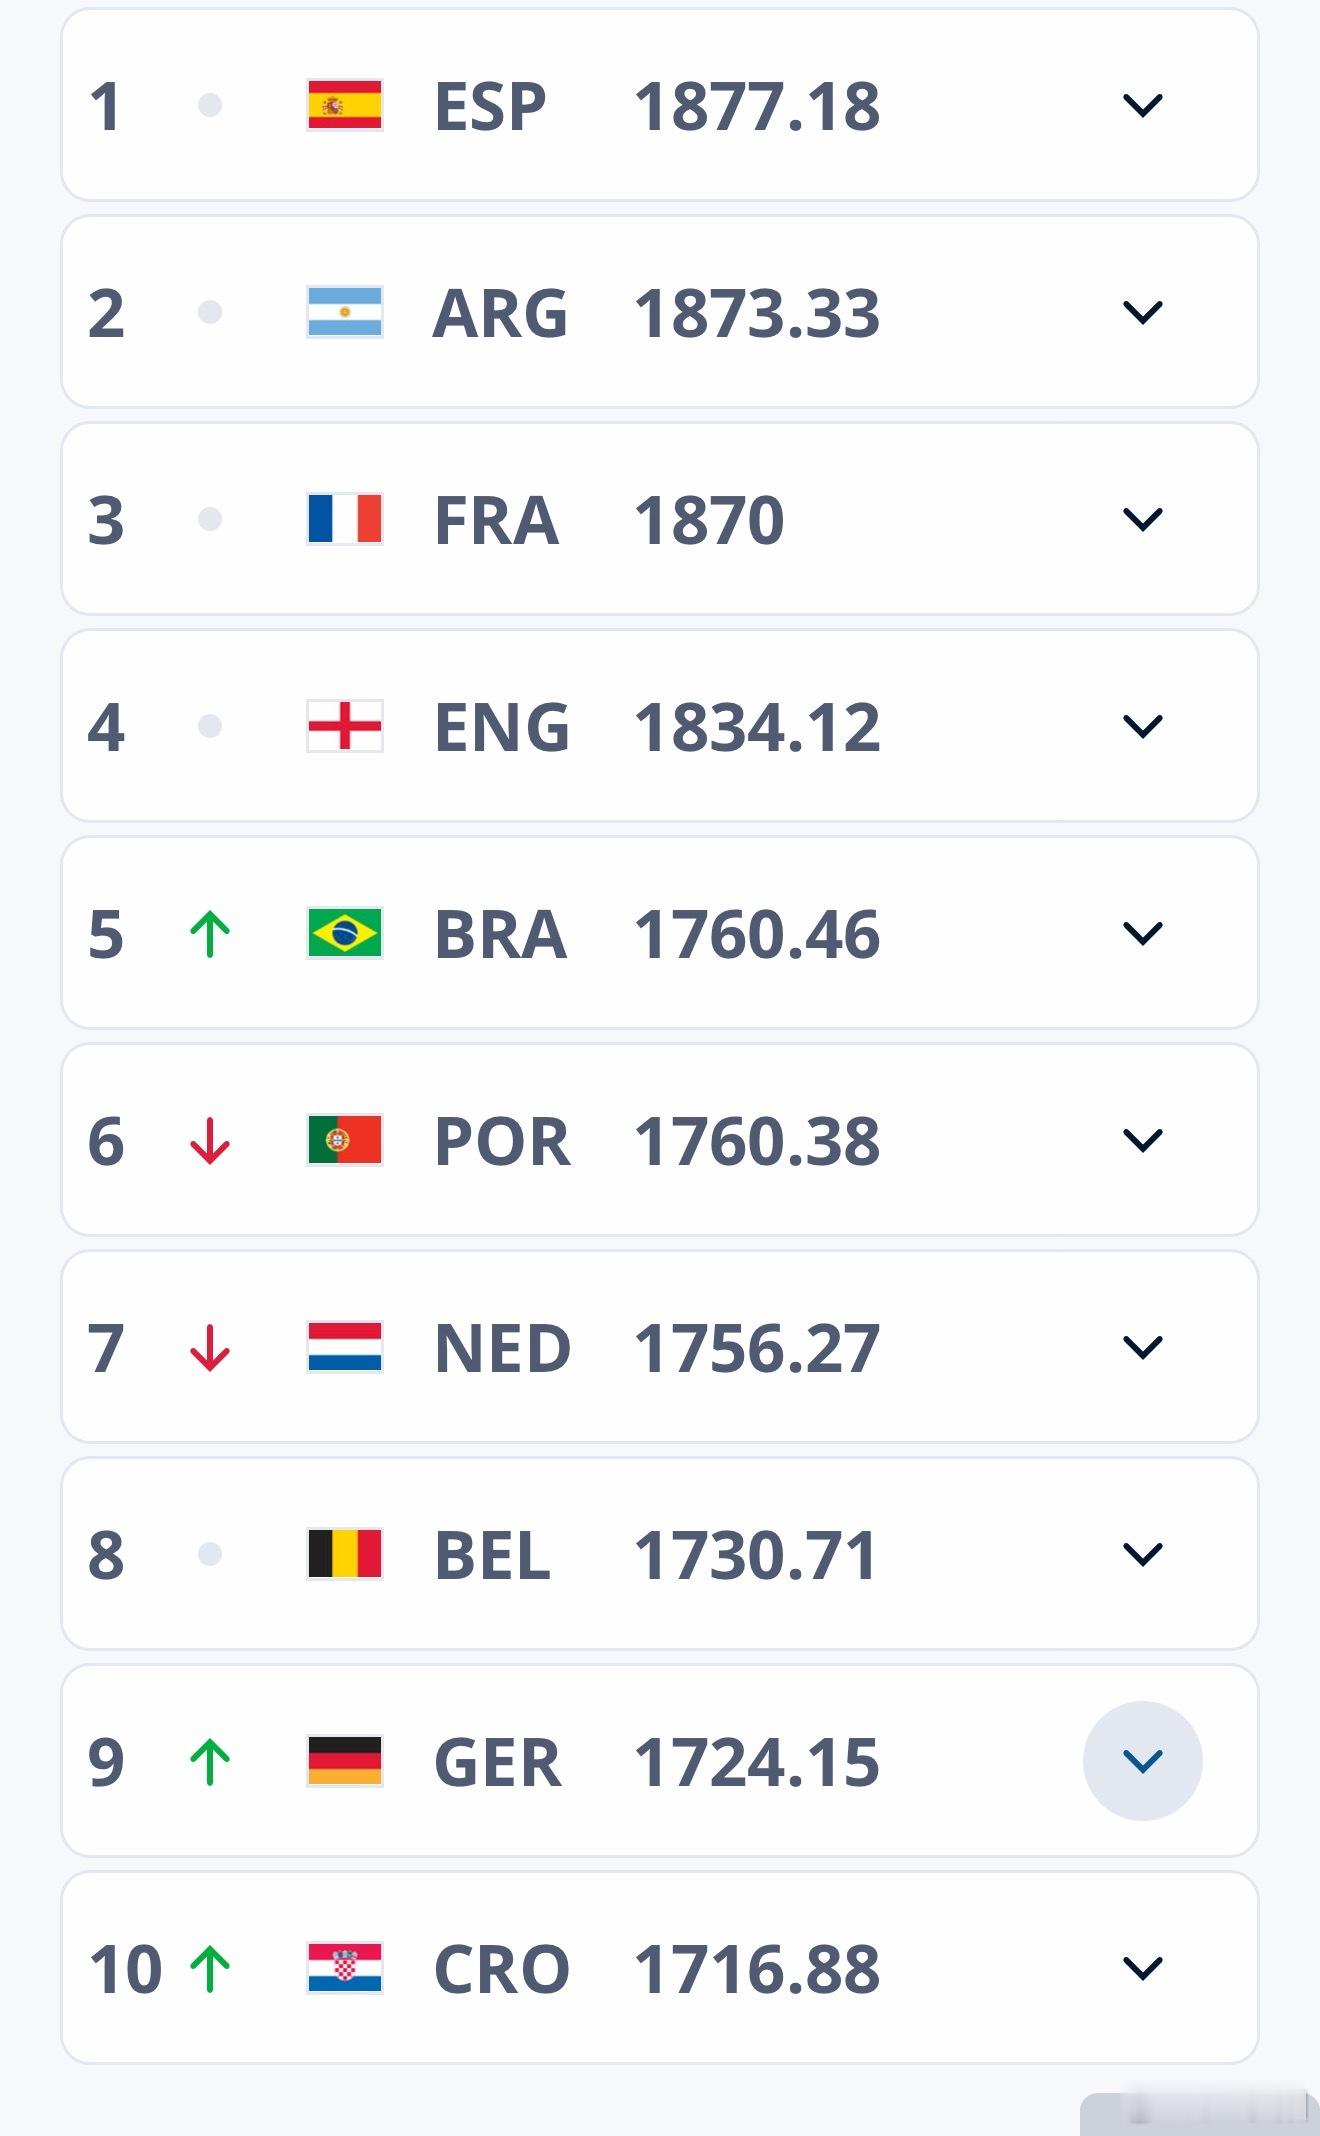Expand the BEL ranking details chevron
The height and width of the screenshot is (2136, 1320).
pyautogui.click(x=1142, y=1554)
